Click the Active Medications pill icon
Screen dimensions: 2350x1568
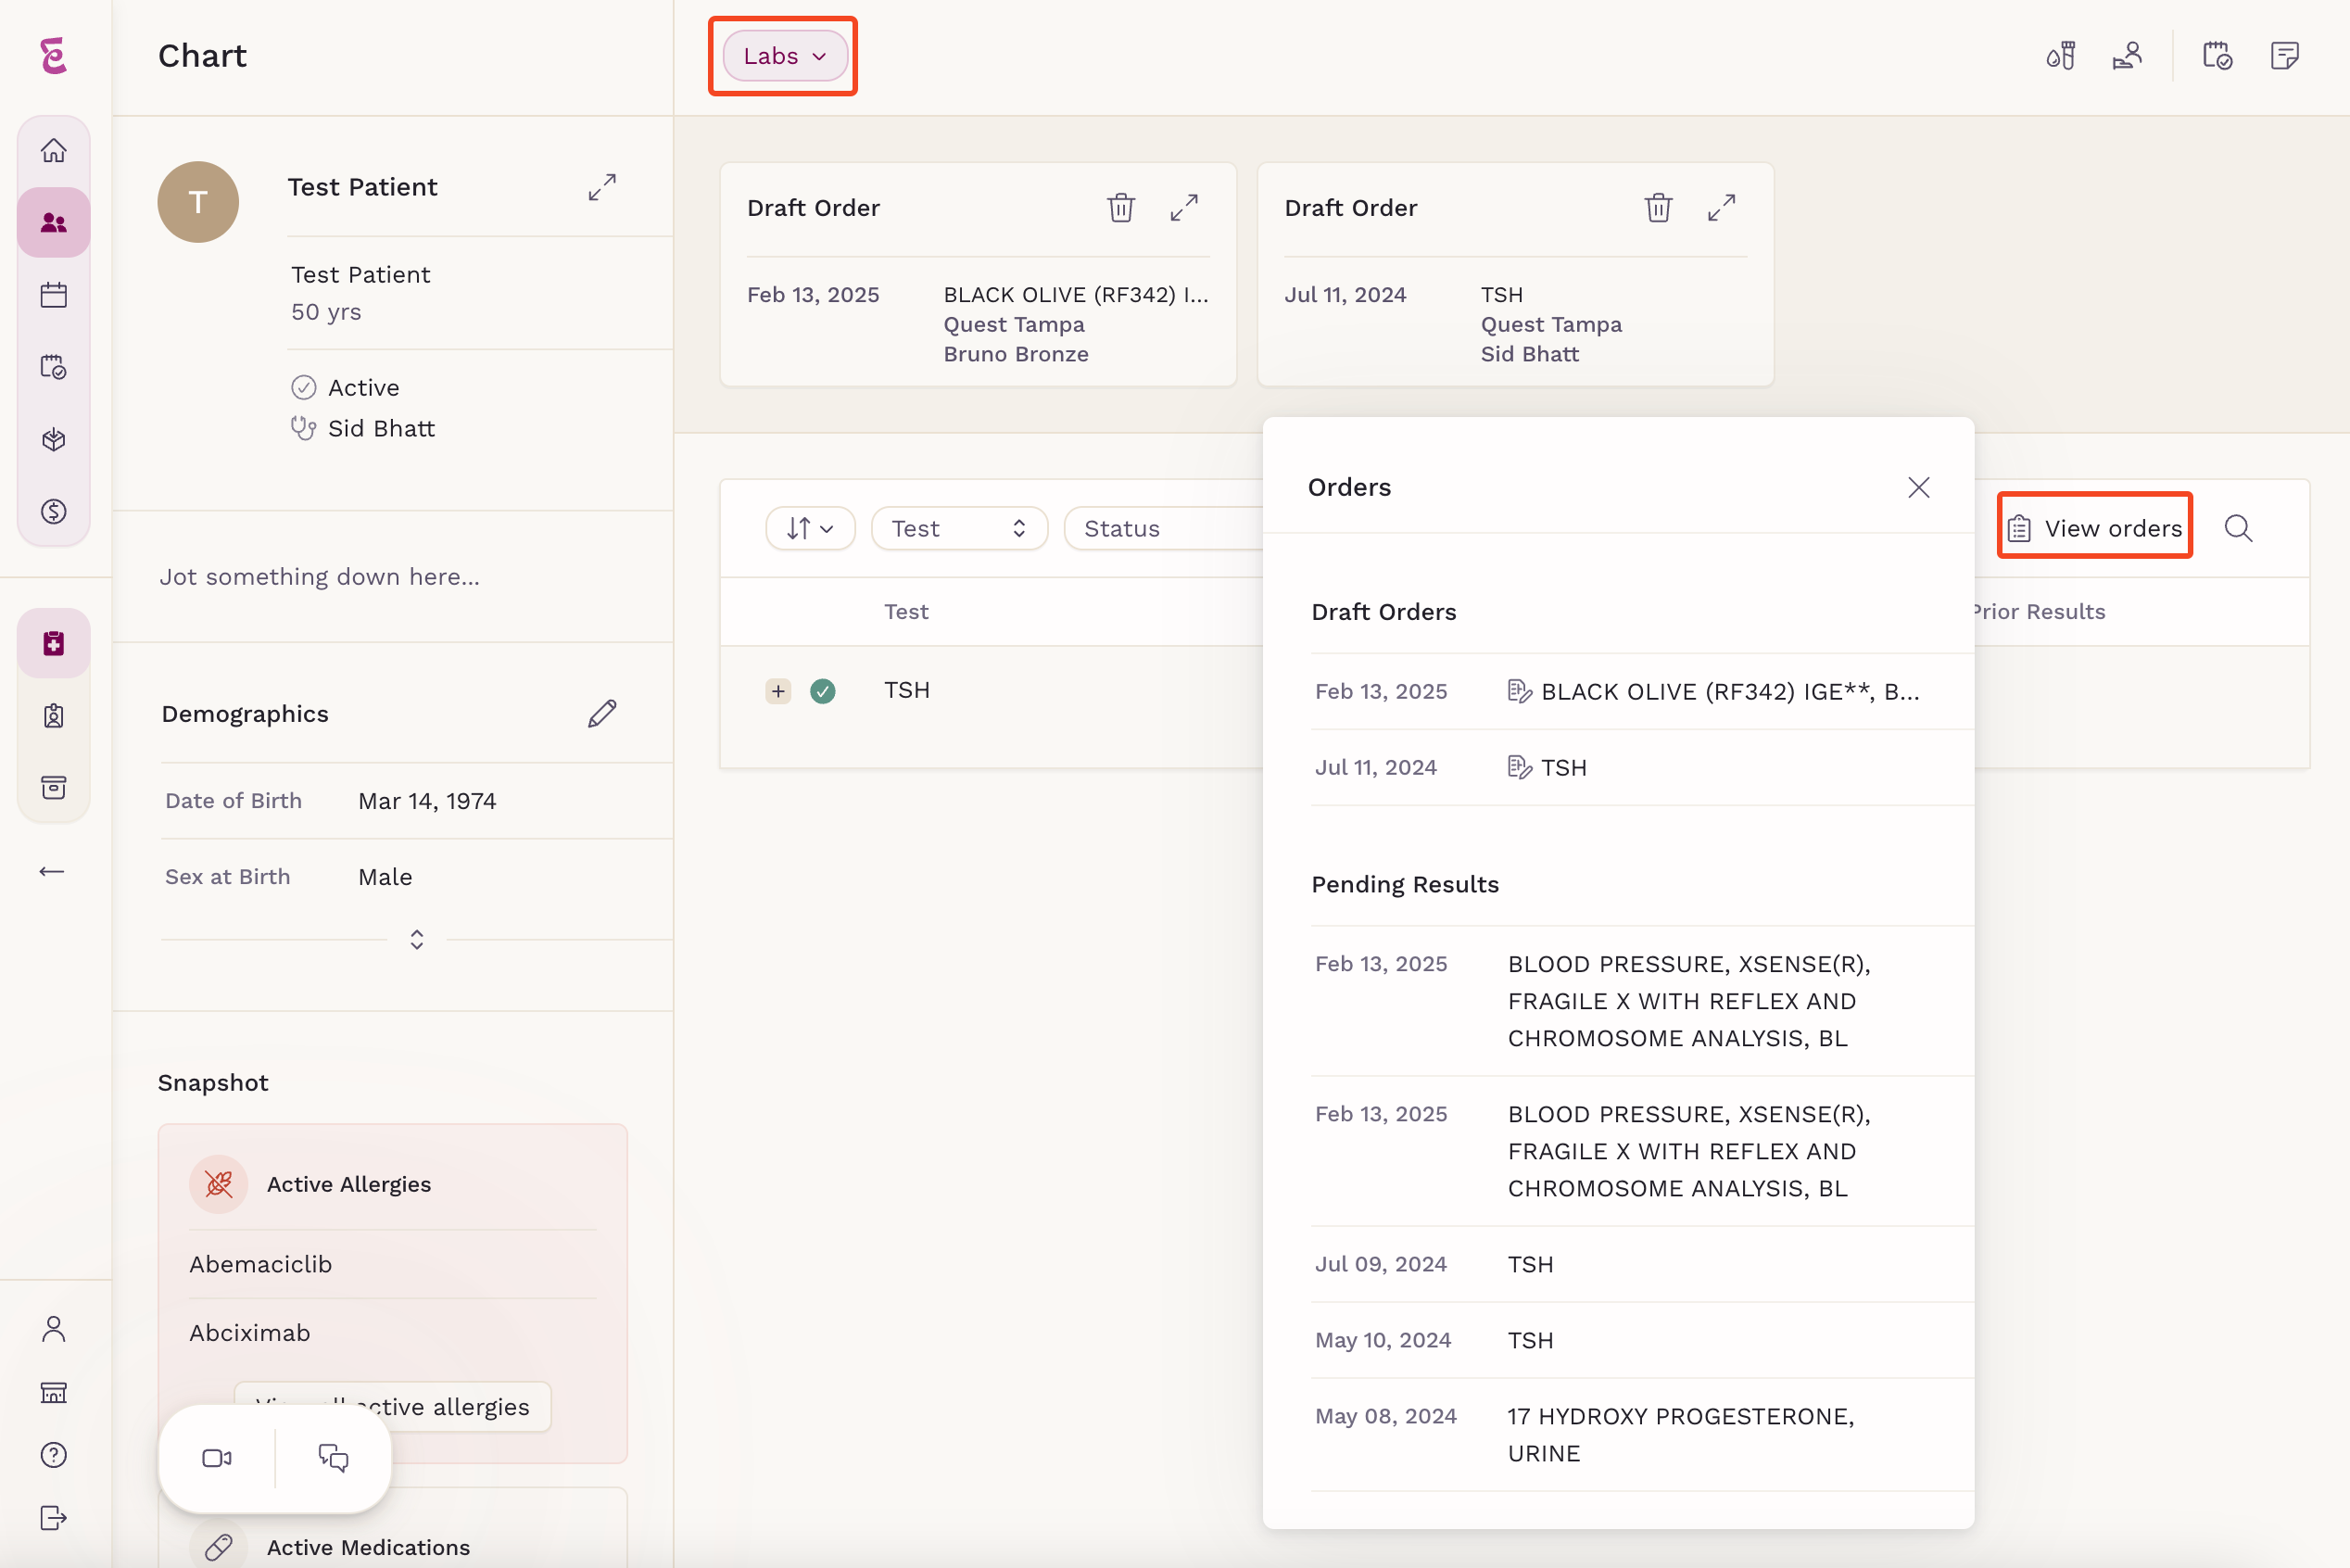(219, 1547)
